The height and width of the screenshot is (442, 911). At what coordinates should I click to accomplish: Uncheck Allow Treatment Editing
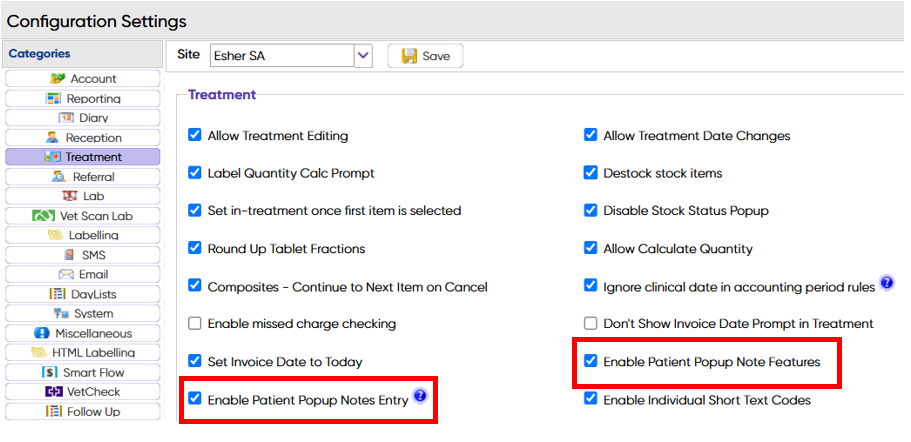click(x=195, y=135)
